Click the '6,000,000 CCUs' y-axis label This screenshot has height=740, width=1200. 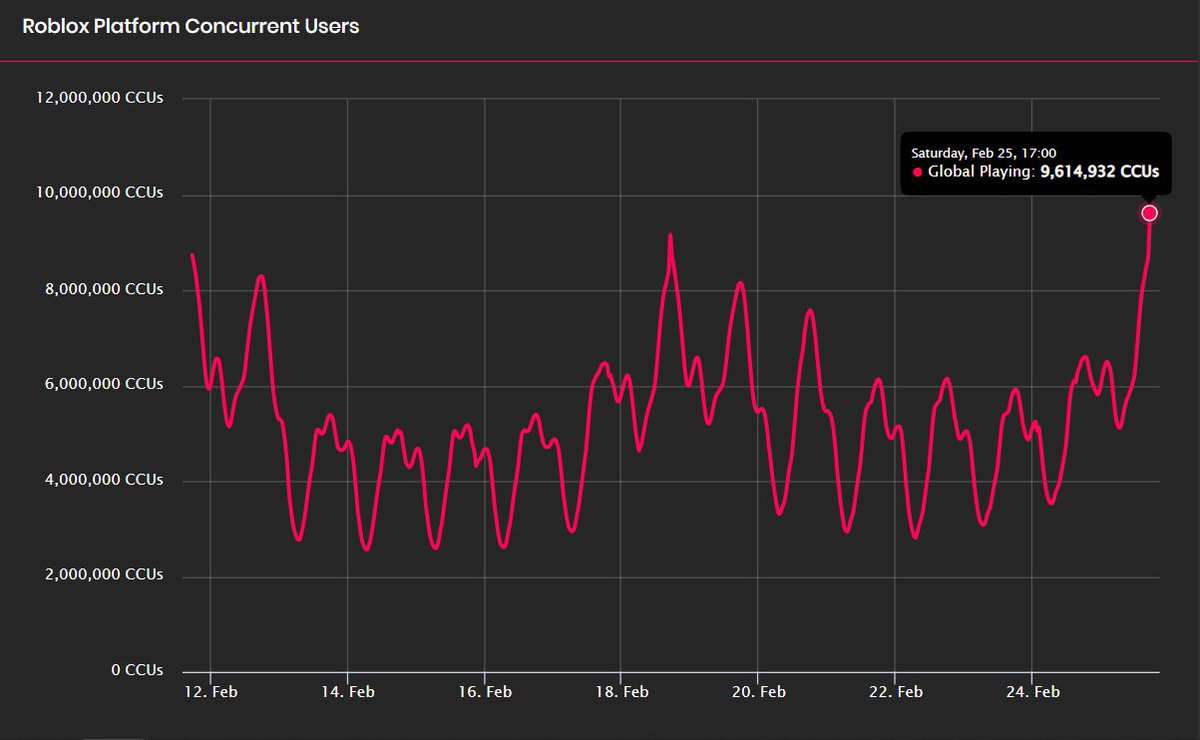tap(103, 384)
